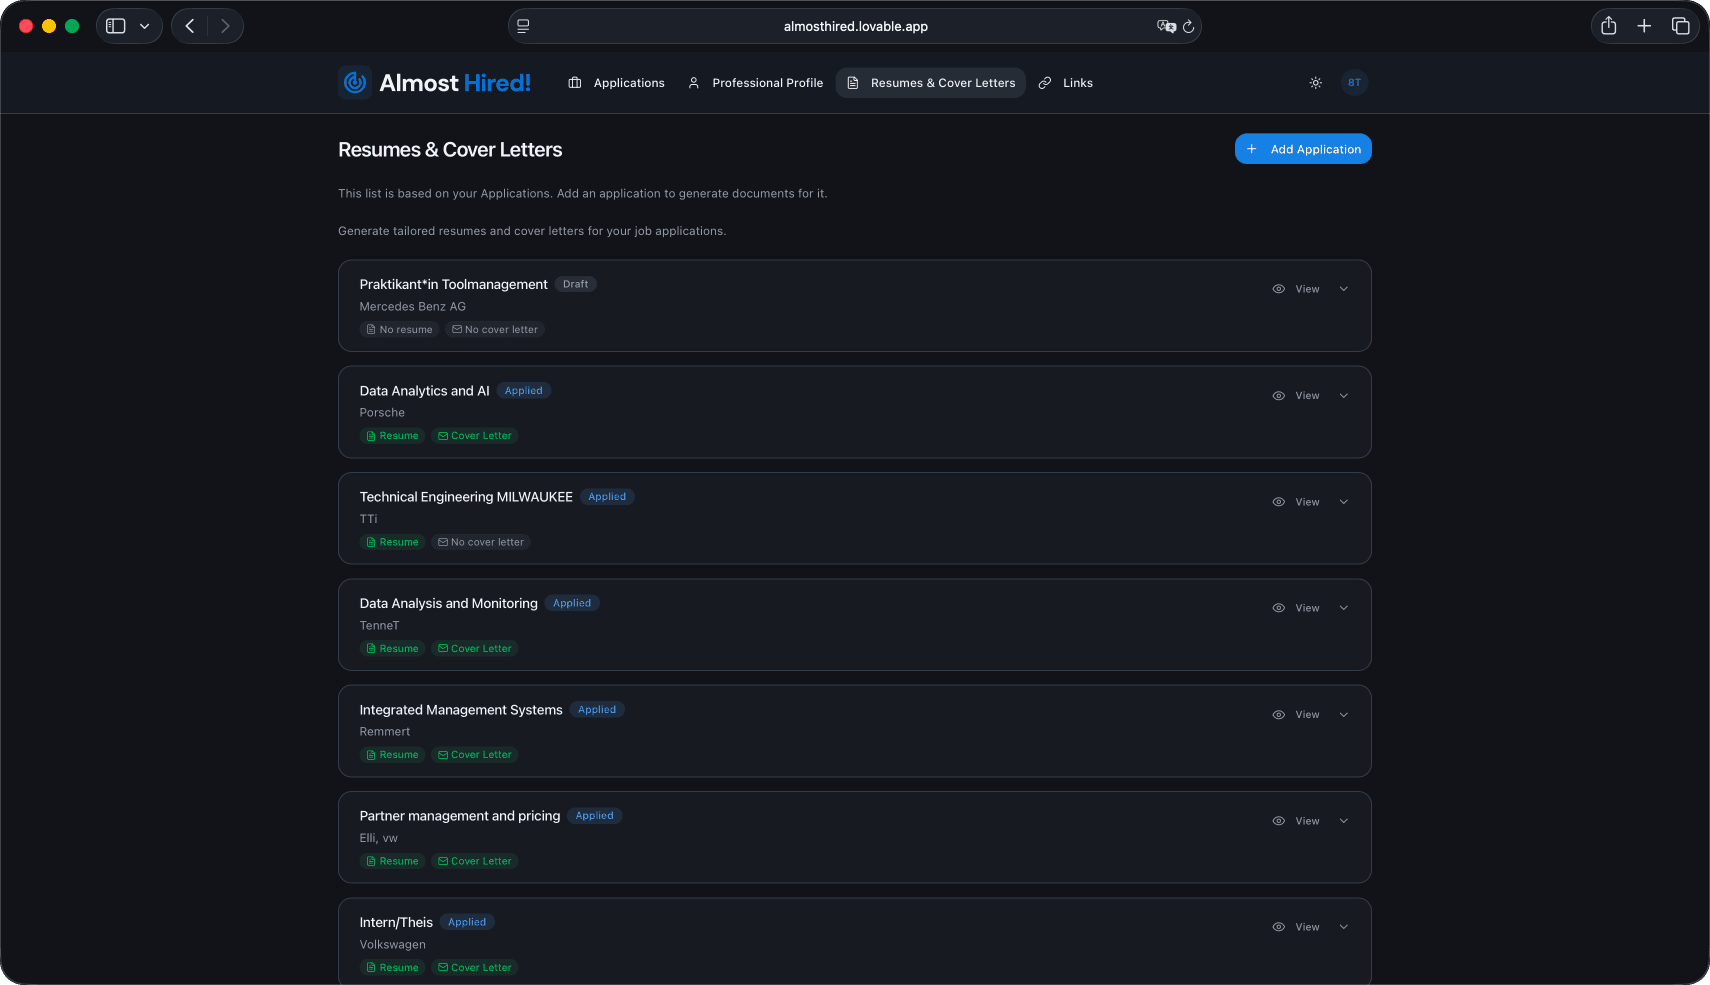Click the Safari page reload icon

(x=1188, y=27)
